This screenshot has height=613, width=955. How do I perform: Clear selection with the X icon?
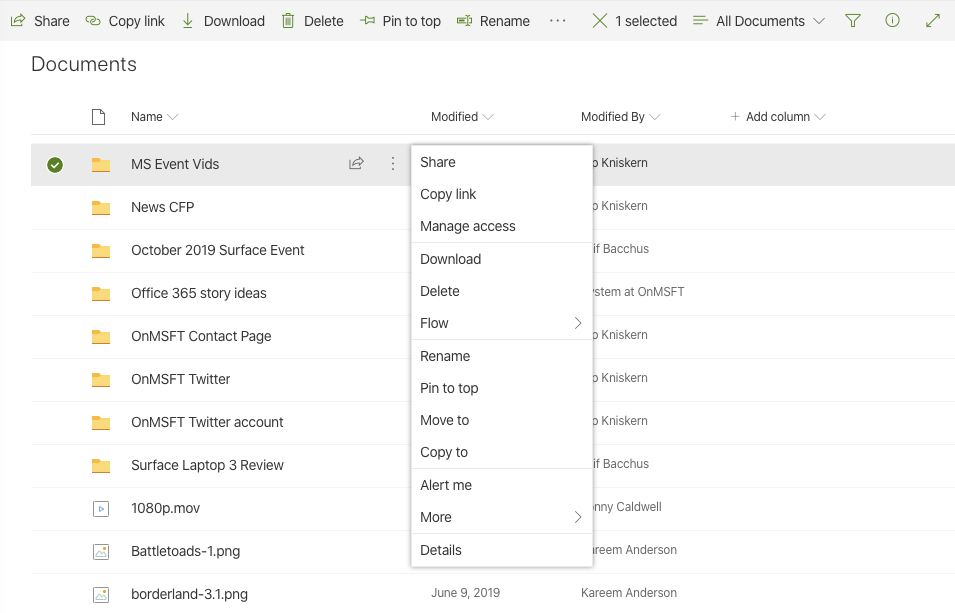coord(600,21)
